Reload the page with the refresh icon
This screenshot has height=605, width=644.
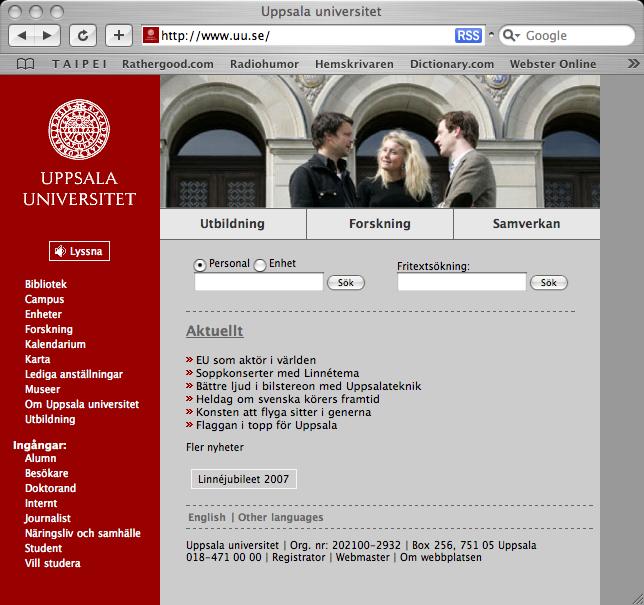click(x=83, y=36)
